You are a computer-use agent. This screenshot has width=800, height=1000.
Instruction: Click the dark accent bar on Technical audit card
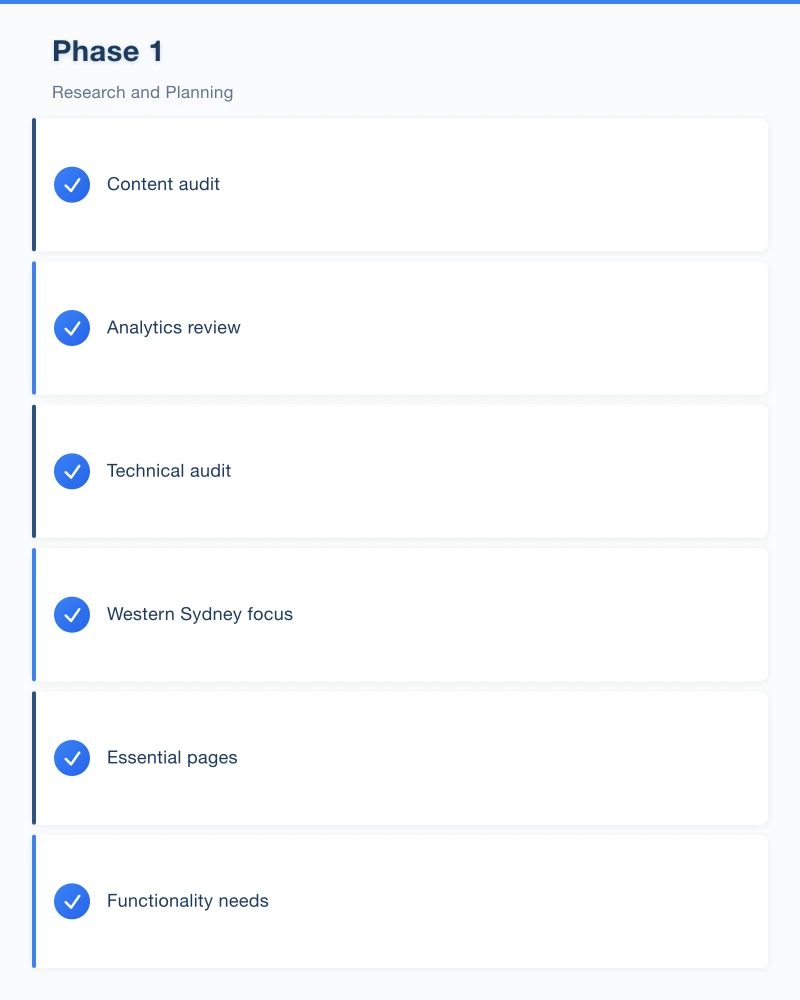pos(34,471)
